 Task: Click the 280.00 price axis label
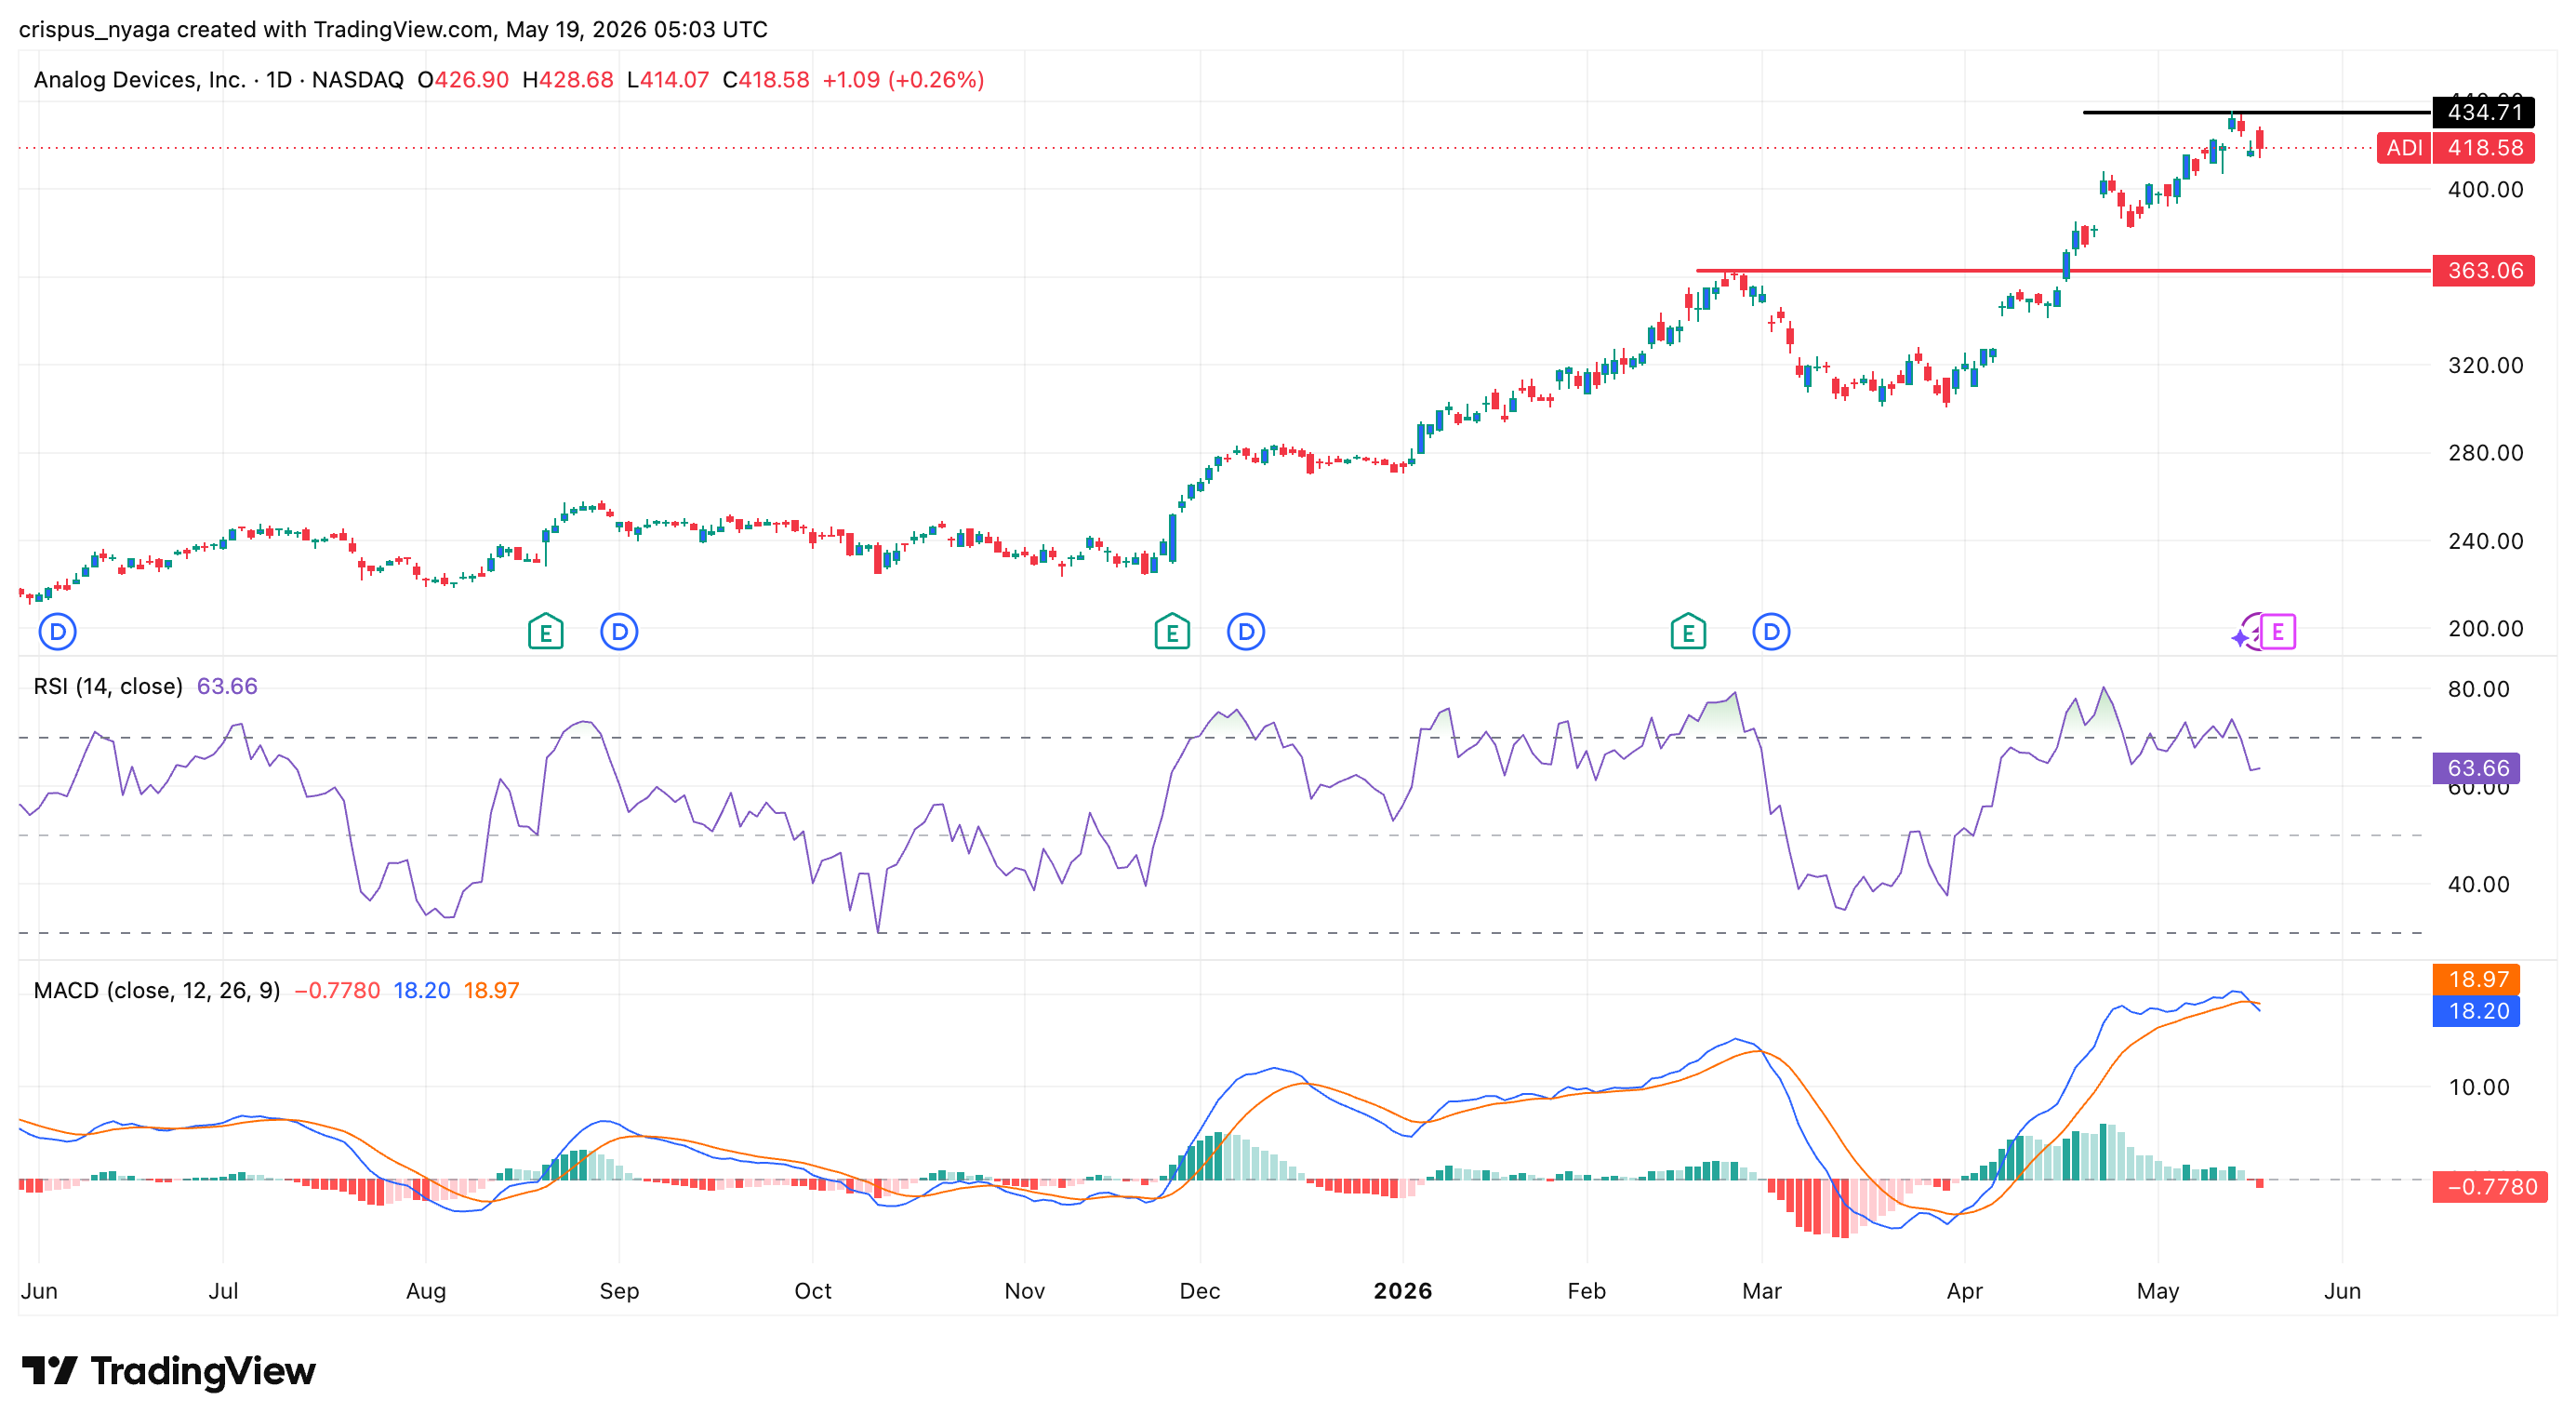[x=2486, y=453]
